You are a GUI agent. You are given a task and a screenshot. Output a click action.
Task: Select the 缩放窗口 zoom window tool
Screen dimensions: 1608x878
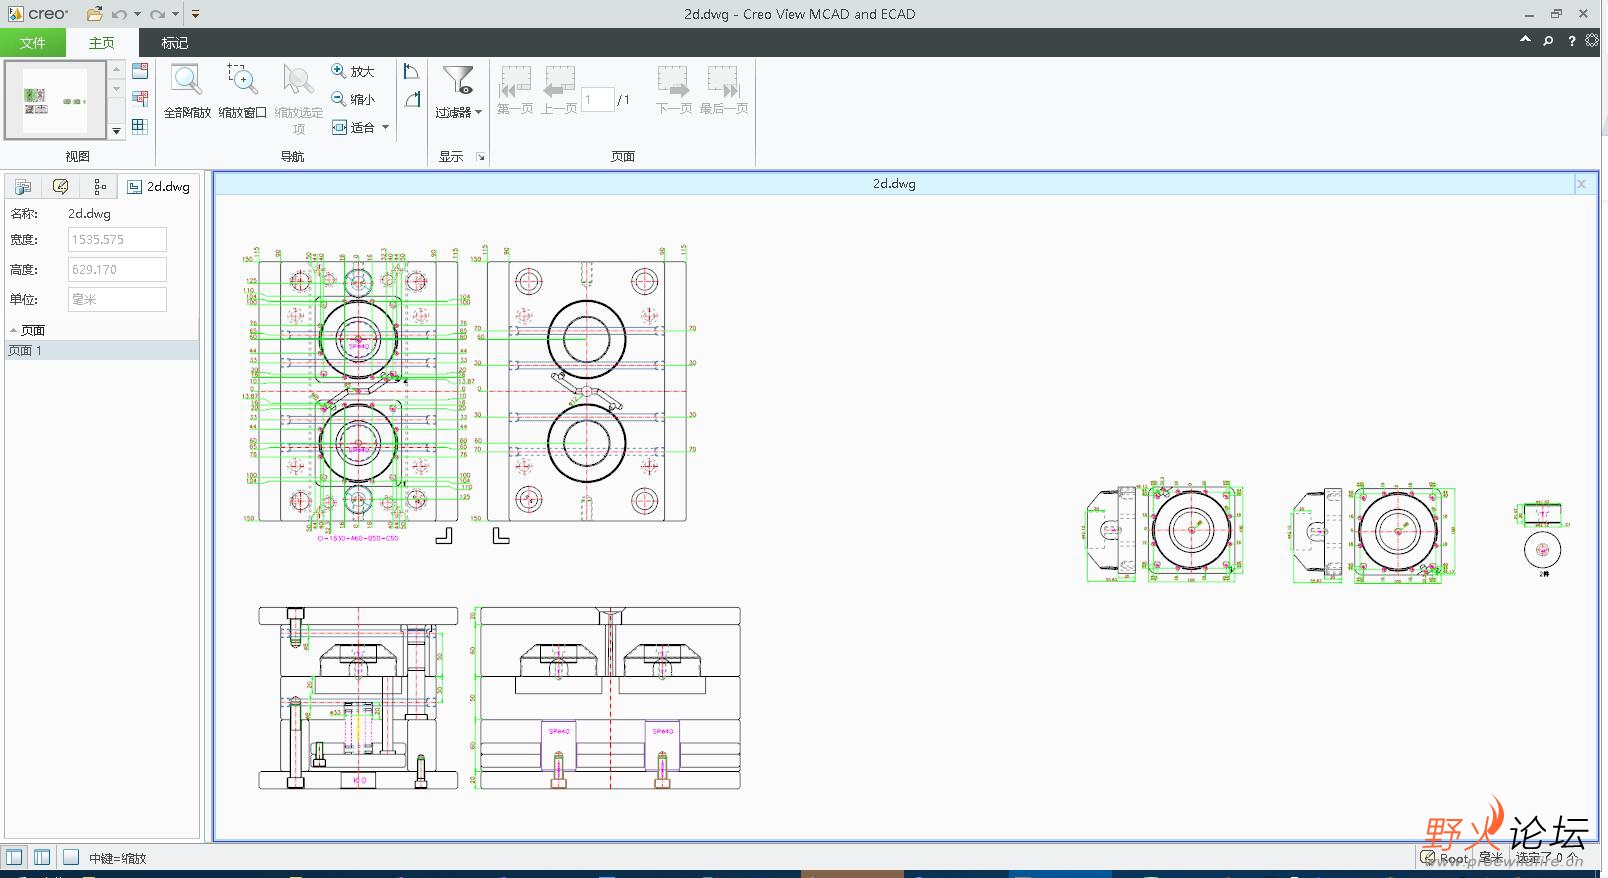(242, 91)
